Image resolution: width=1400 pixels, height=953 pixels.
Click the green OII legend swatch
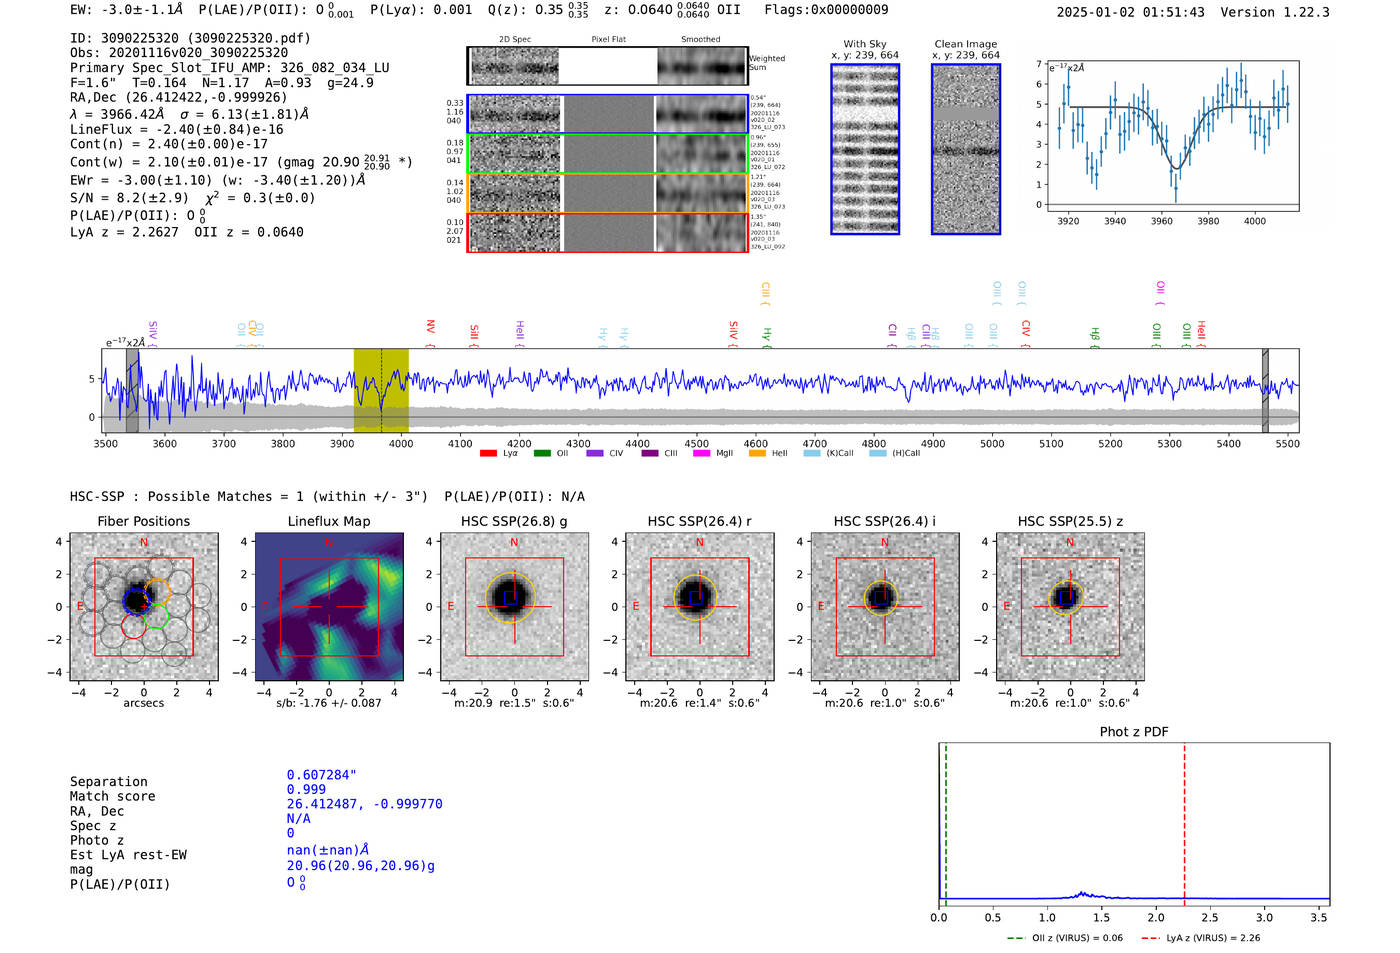point(541,453)
